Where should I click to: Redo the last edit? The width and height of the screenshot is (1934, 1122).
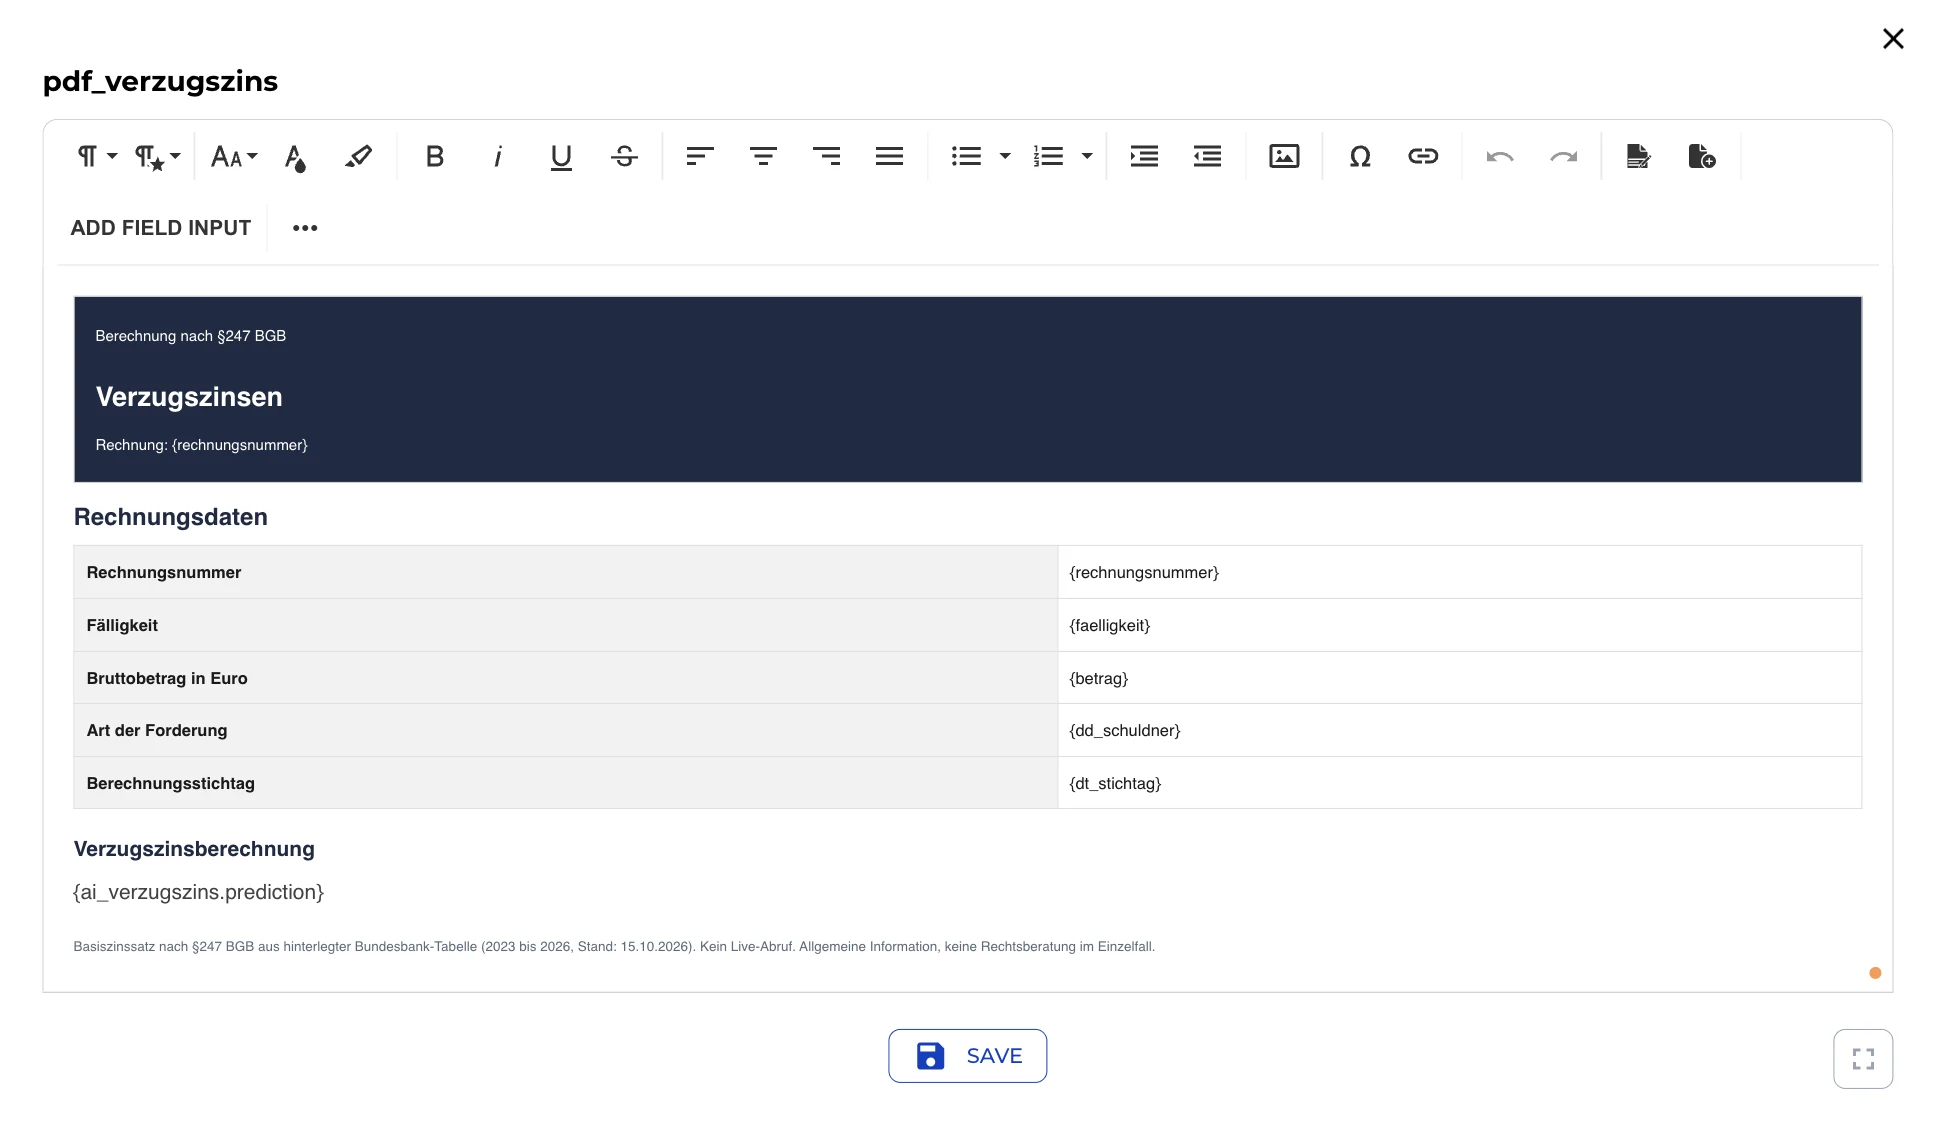point(1563,156)
